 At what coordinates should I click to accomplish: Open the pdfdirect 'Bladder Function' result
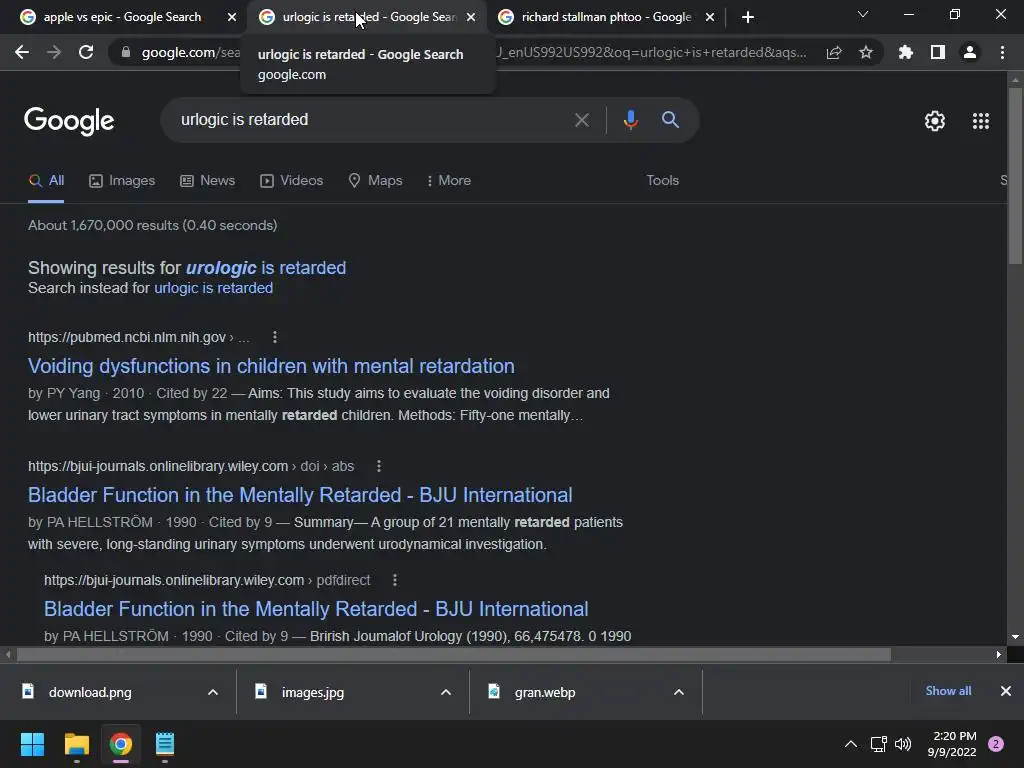pos(316,609)
